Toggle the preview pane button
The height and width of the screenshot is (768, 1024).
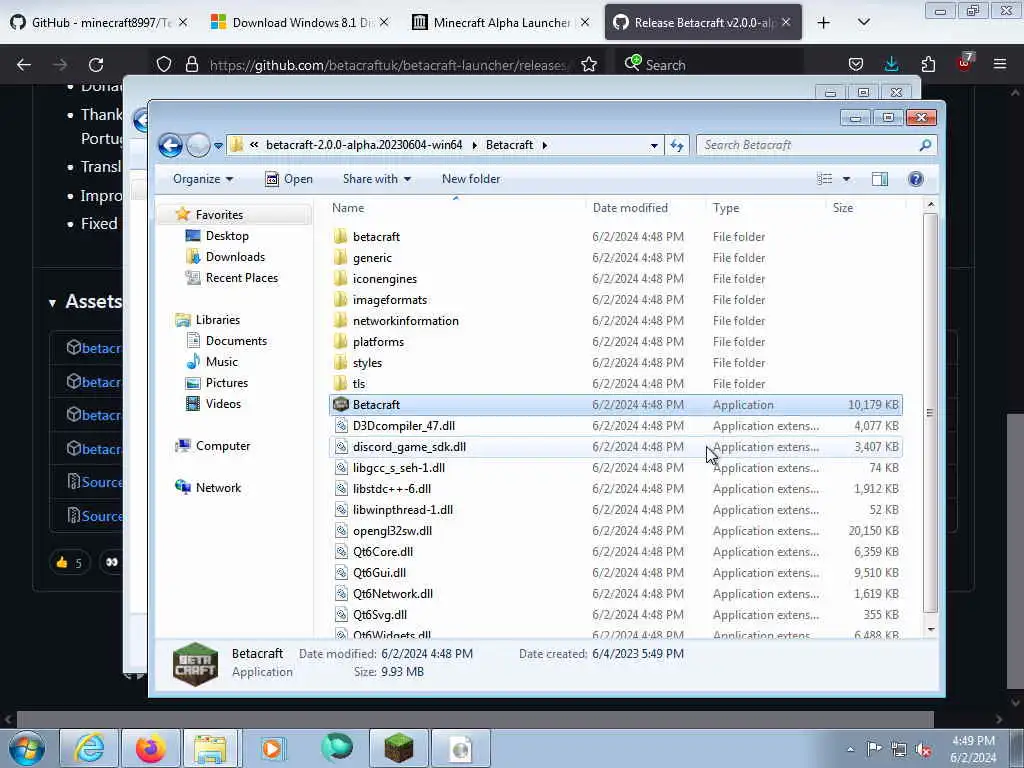point(880,179)
